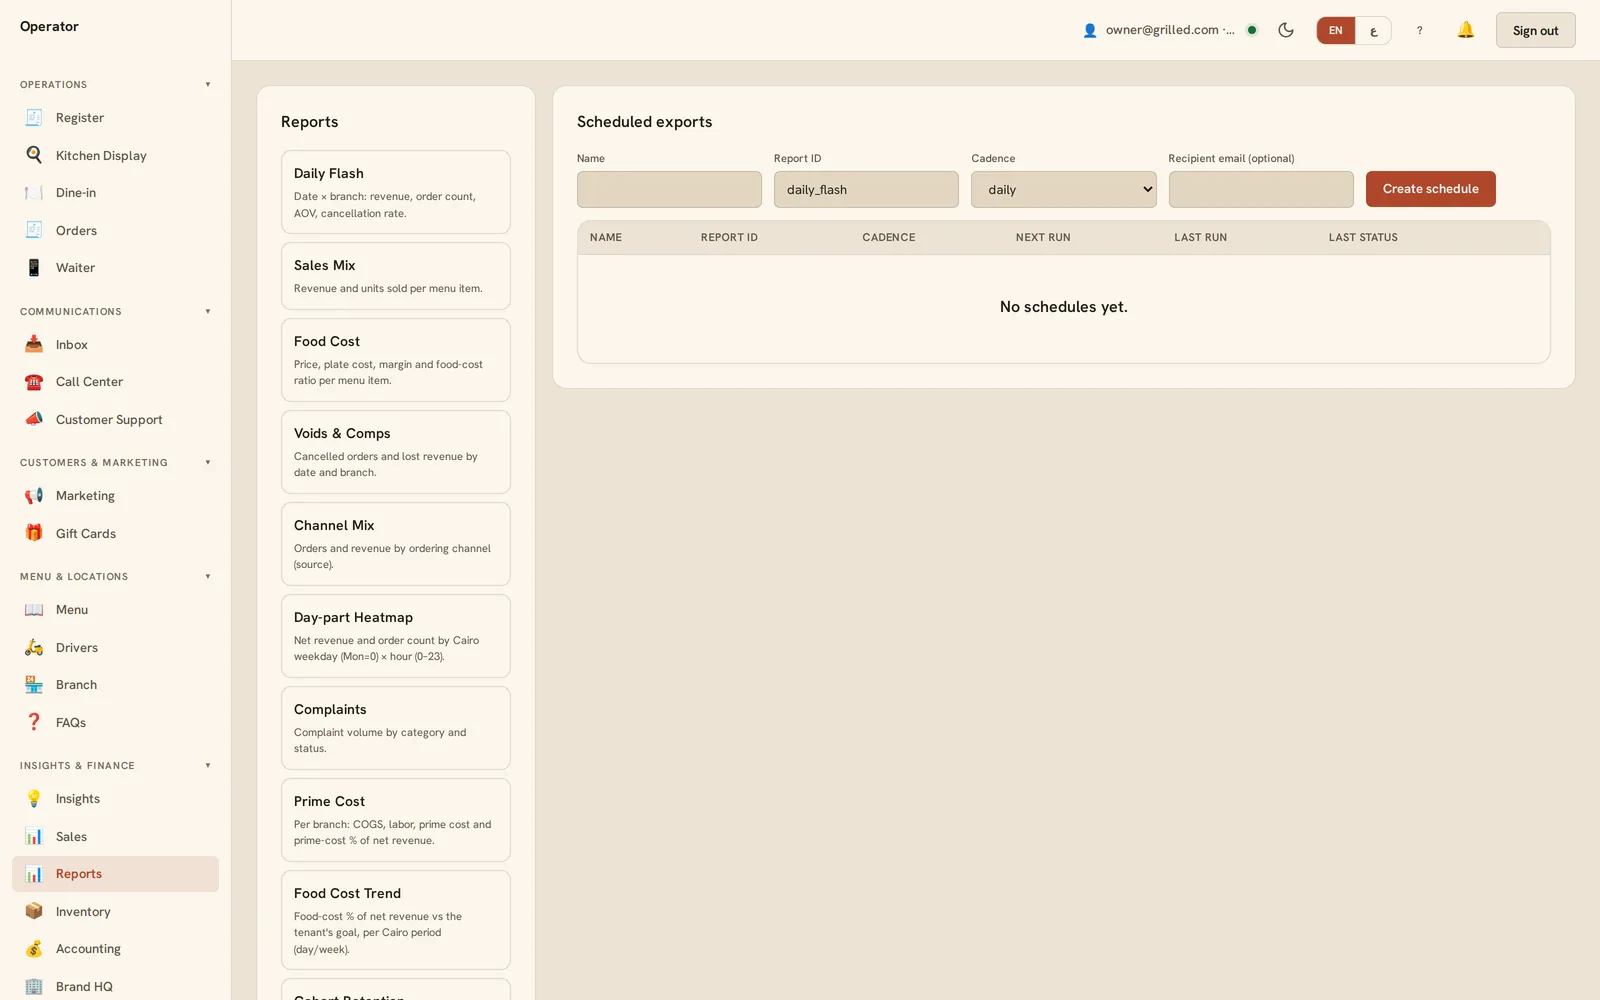The height and width of the screenshot is (1000, 1600).
Task: Toggle dark mode moon icon
Action: pos(1286,30)
